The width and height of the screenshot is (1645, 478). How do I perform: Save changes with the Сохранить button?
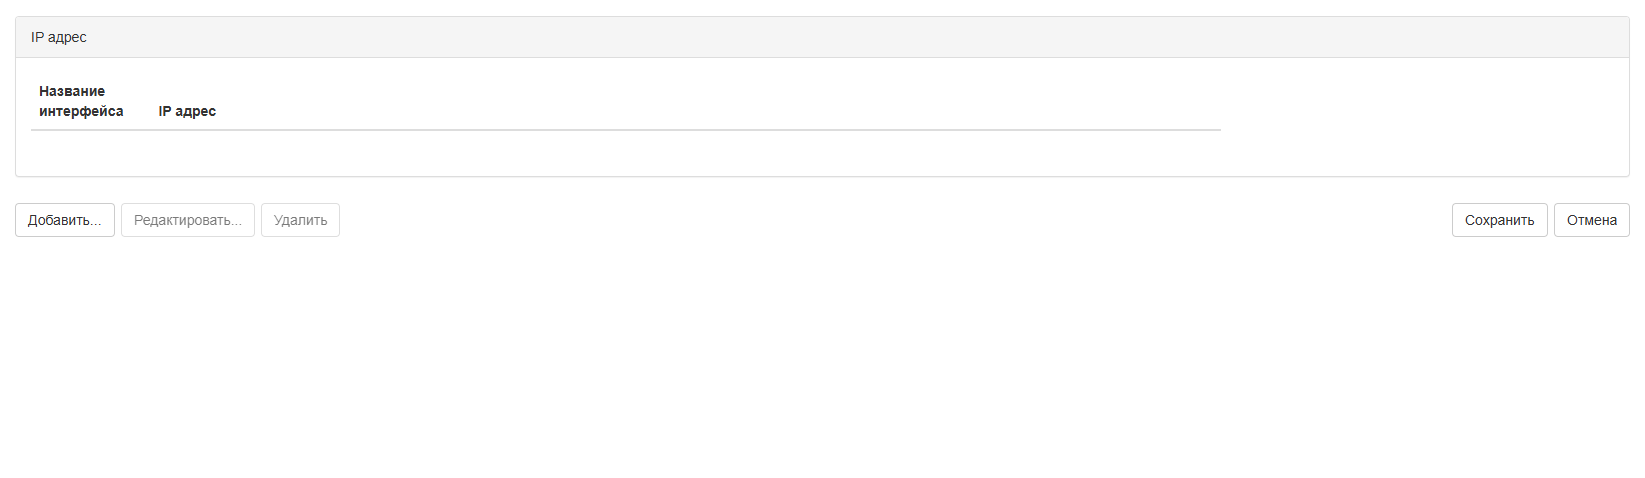(1499, 220)
